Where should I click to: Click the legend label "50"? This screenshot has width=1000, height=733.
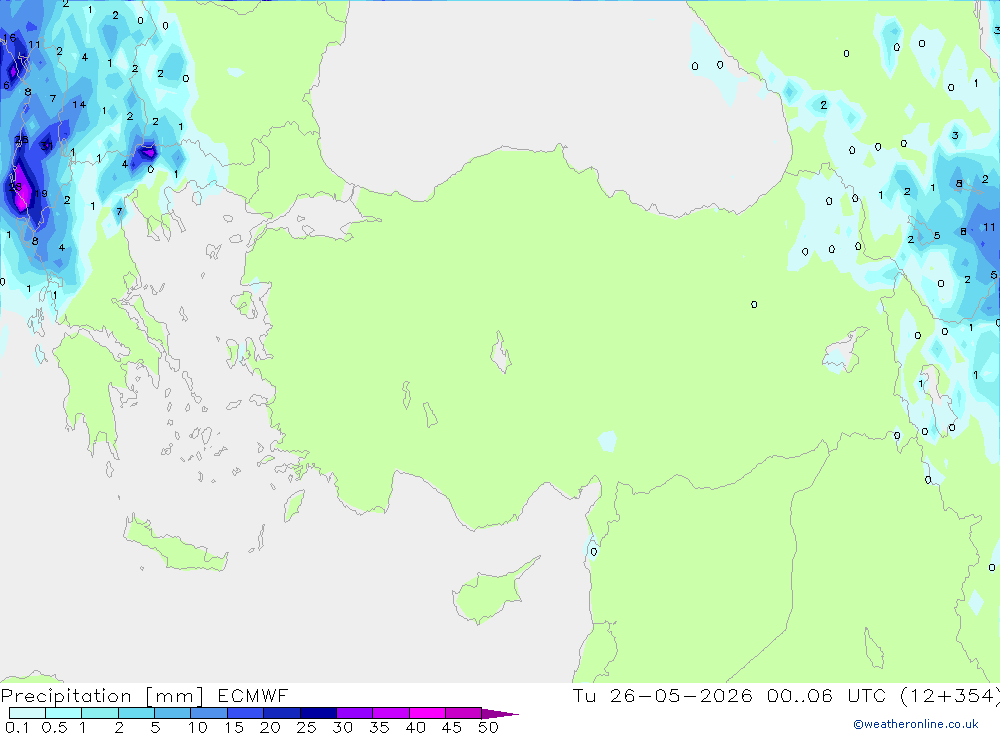(x=488, y=727)
